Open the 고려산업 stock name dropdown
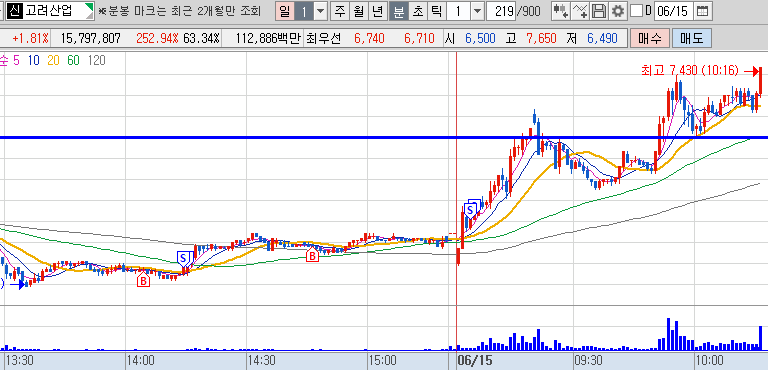 [88, 10]
